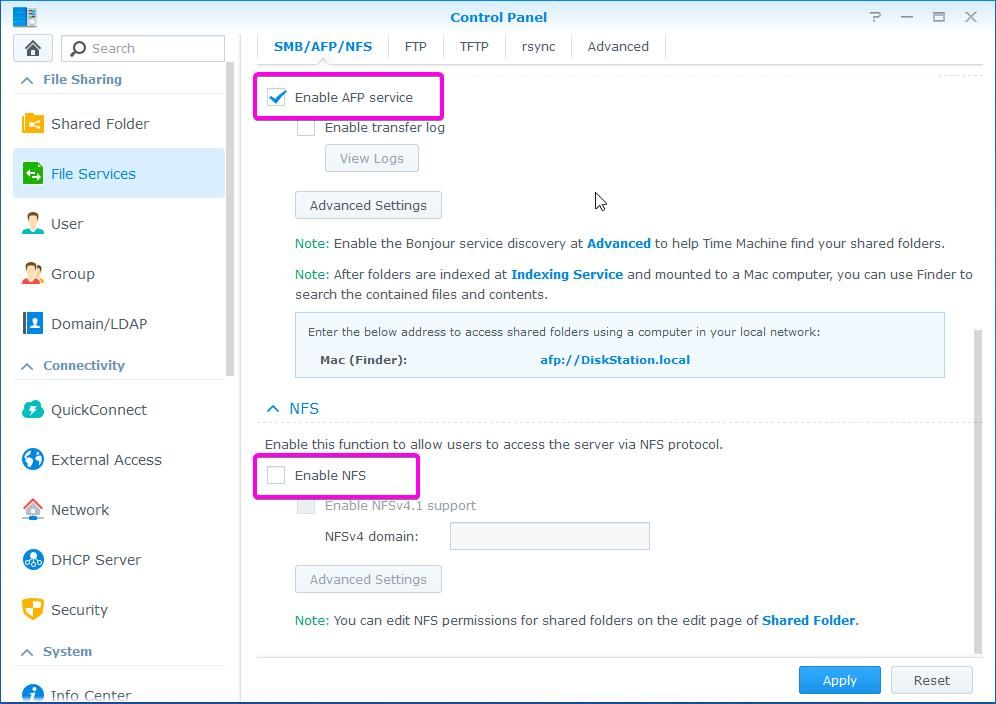Open the Indexing Service link

click(x=567, y=274)
